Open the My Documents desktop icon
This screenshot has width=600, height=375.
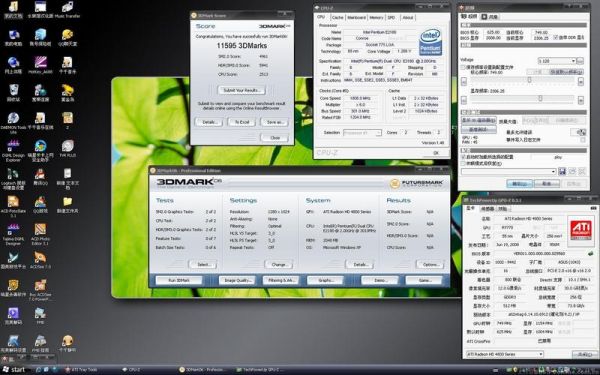click(13, 10)
